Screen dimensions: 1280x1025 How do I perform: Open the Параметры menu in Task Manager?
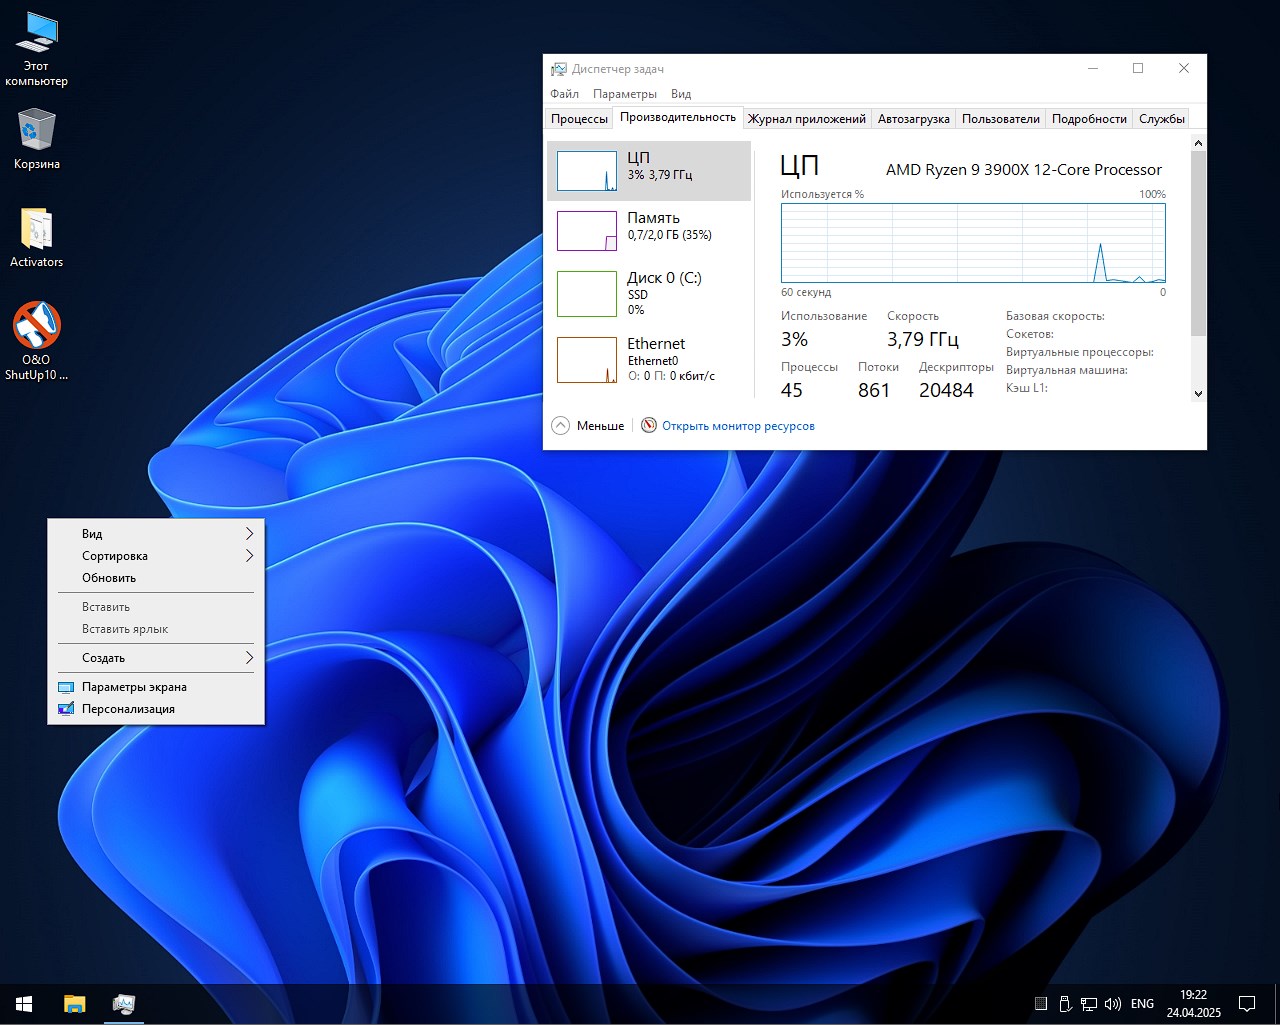click(624, 94)
